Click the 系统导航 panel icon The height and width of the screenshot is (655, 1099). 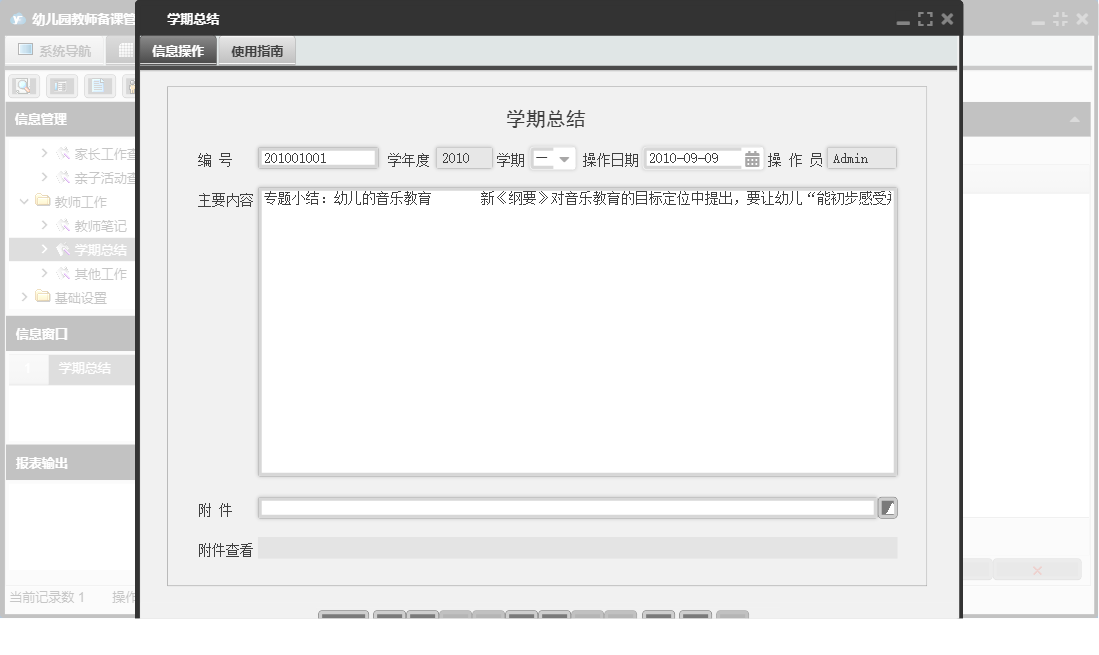tap(27, 51)
